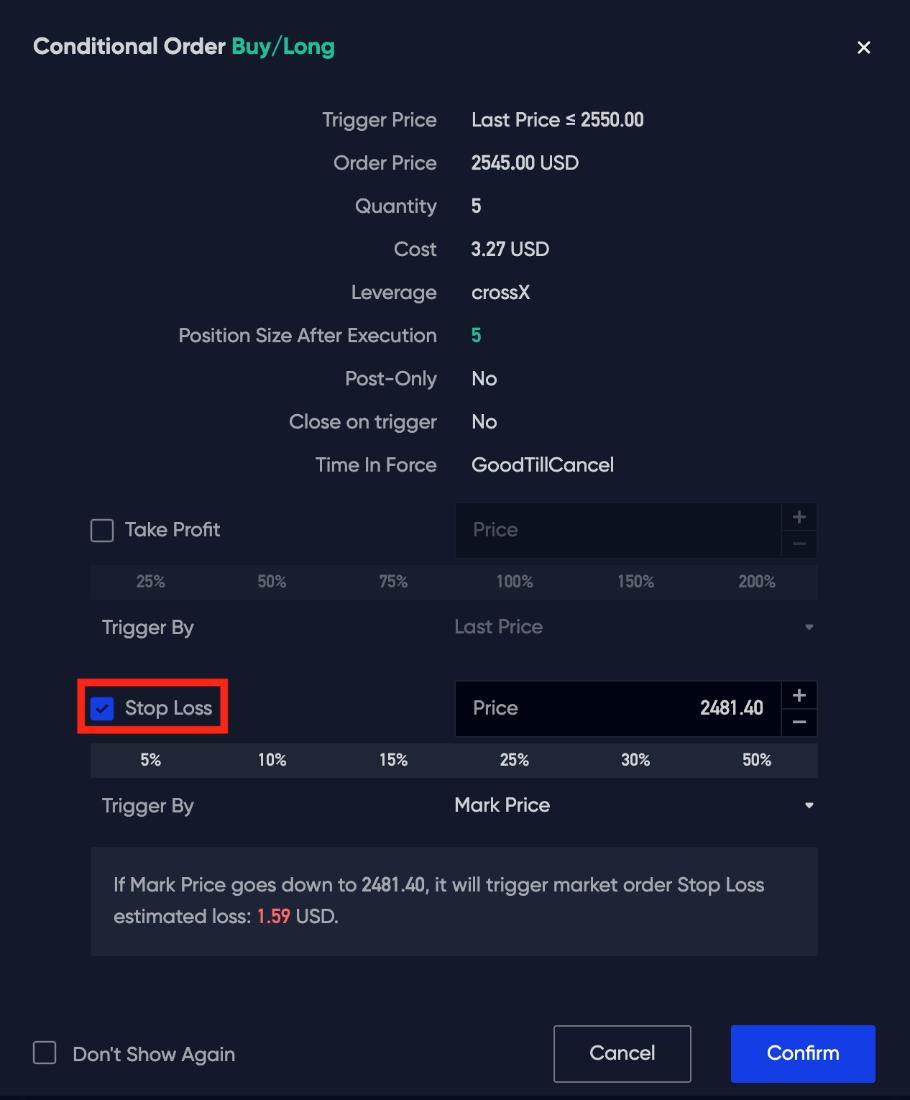The image size is (910, 1100).
Task: Click the plus stepper beside Stop Loss price
Action: 799,695
